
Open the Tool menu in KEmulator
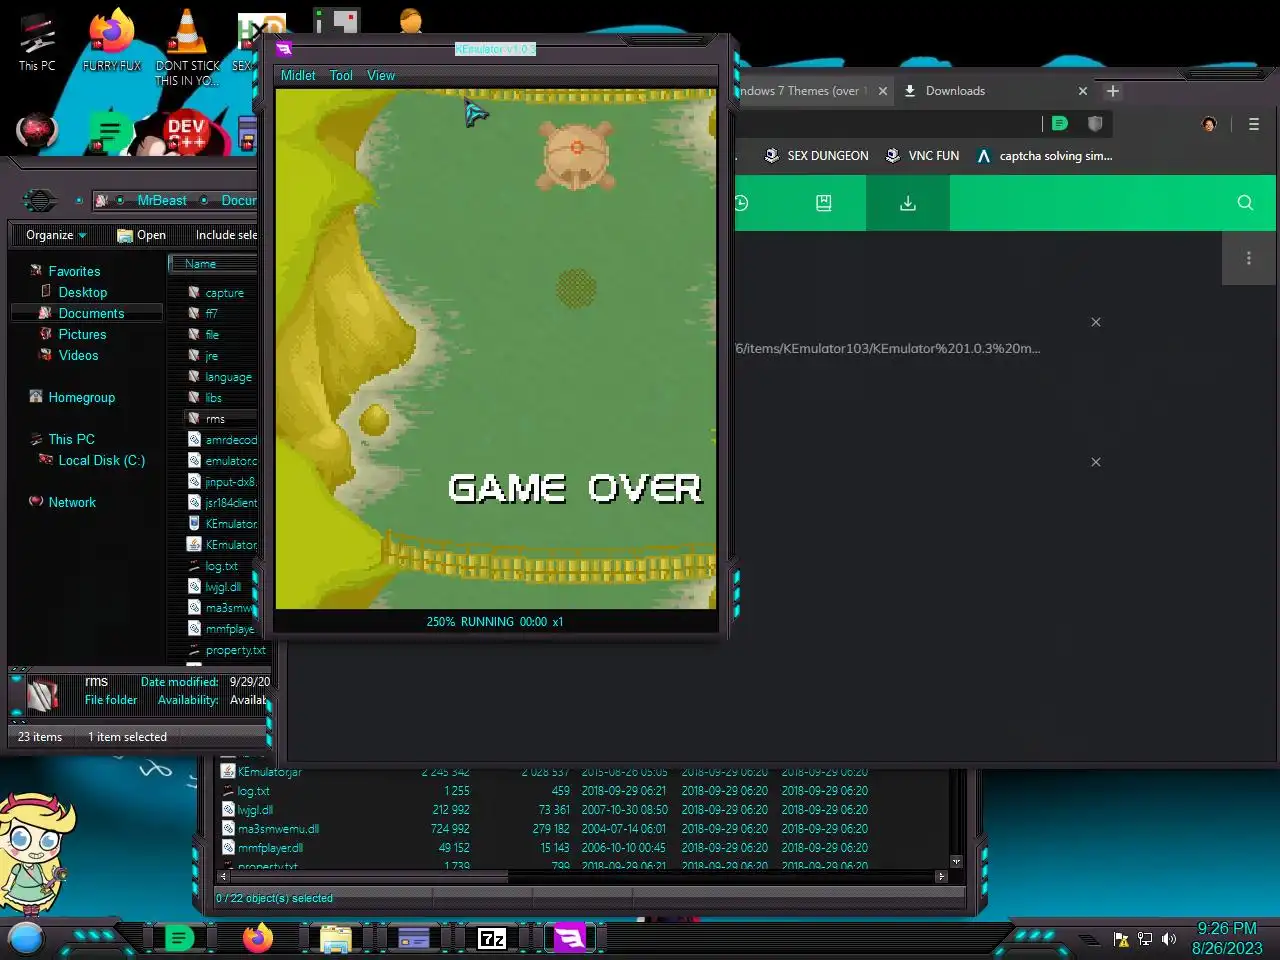tap(341, 75)
